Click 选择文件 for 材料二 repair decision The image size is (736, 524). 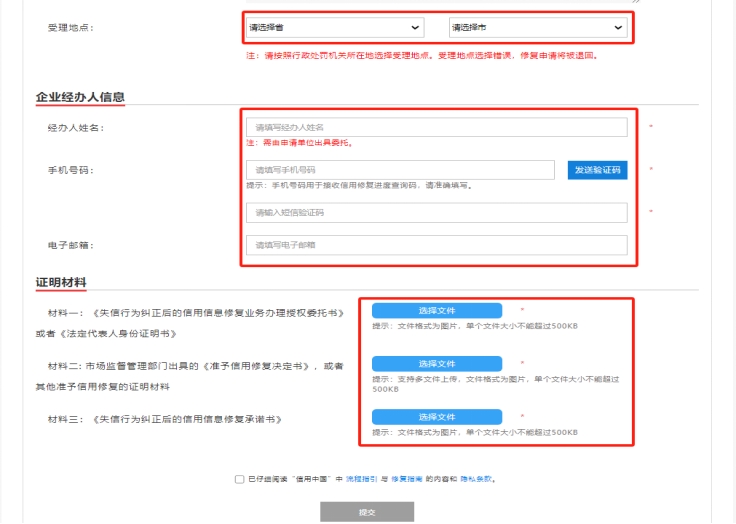point(436,364)
